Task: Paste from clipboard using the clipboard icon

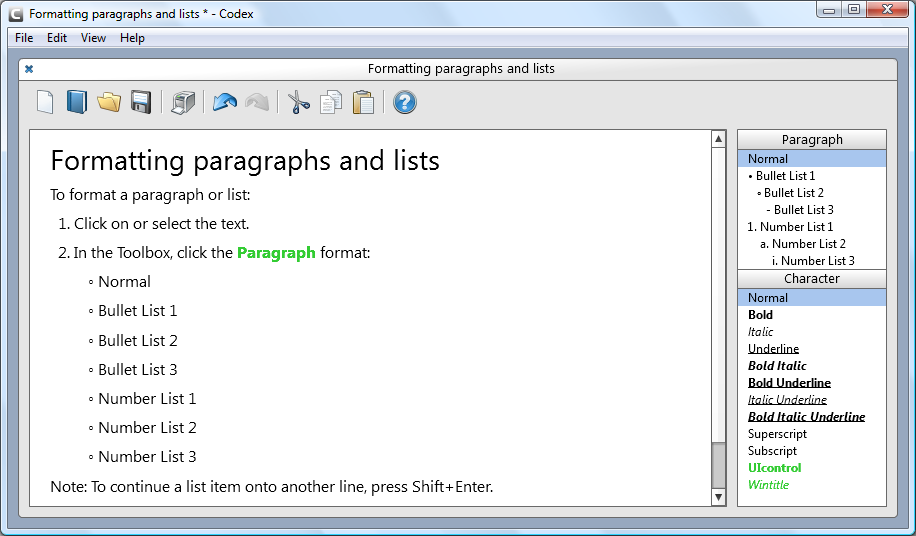Action: pos(364,102)
